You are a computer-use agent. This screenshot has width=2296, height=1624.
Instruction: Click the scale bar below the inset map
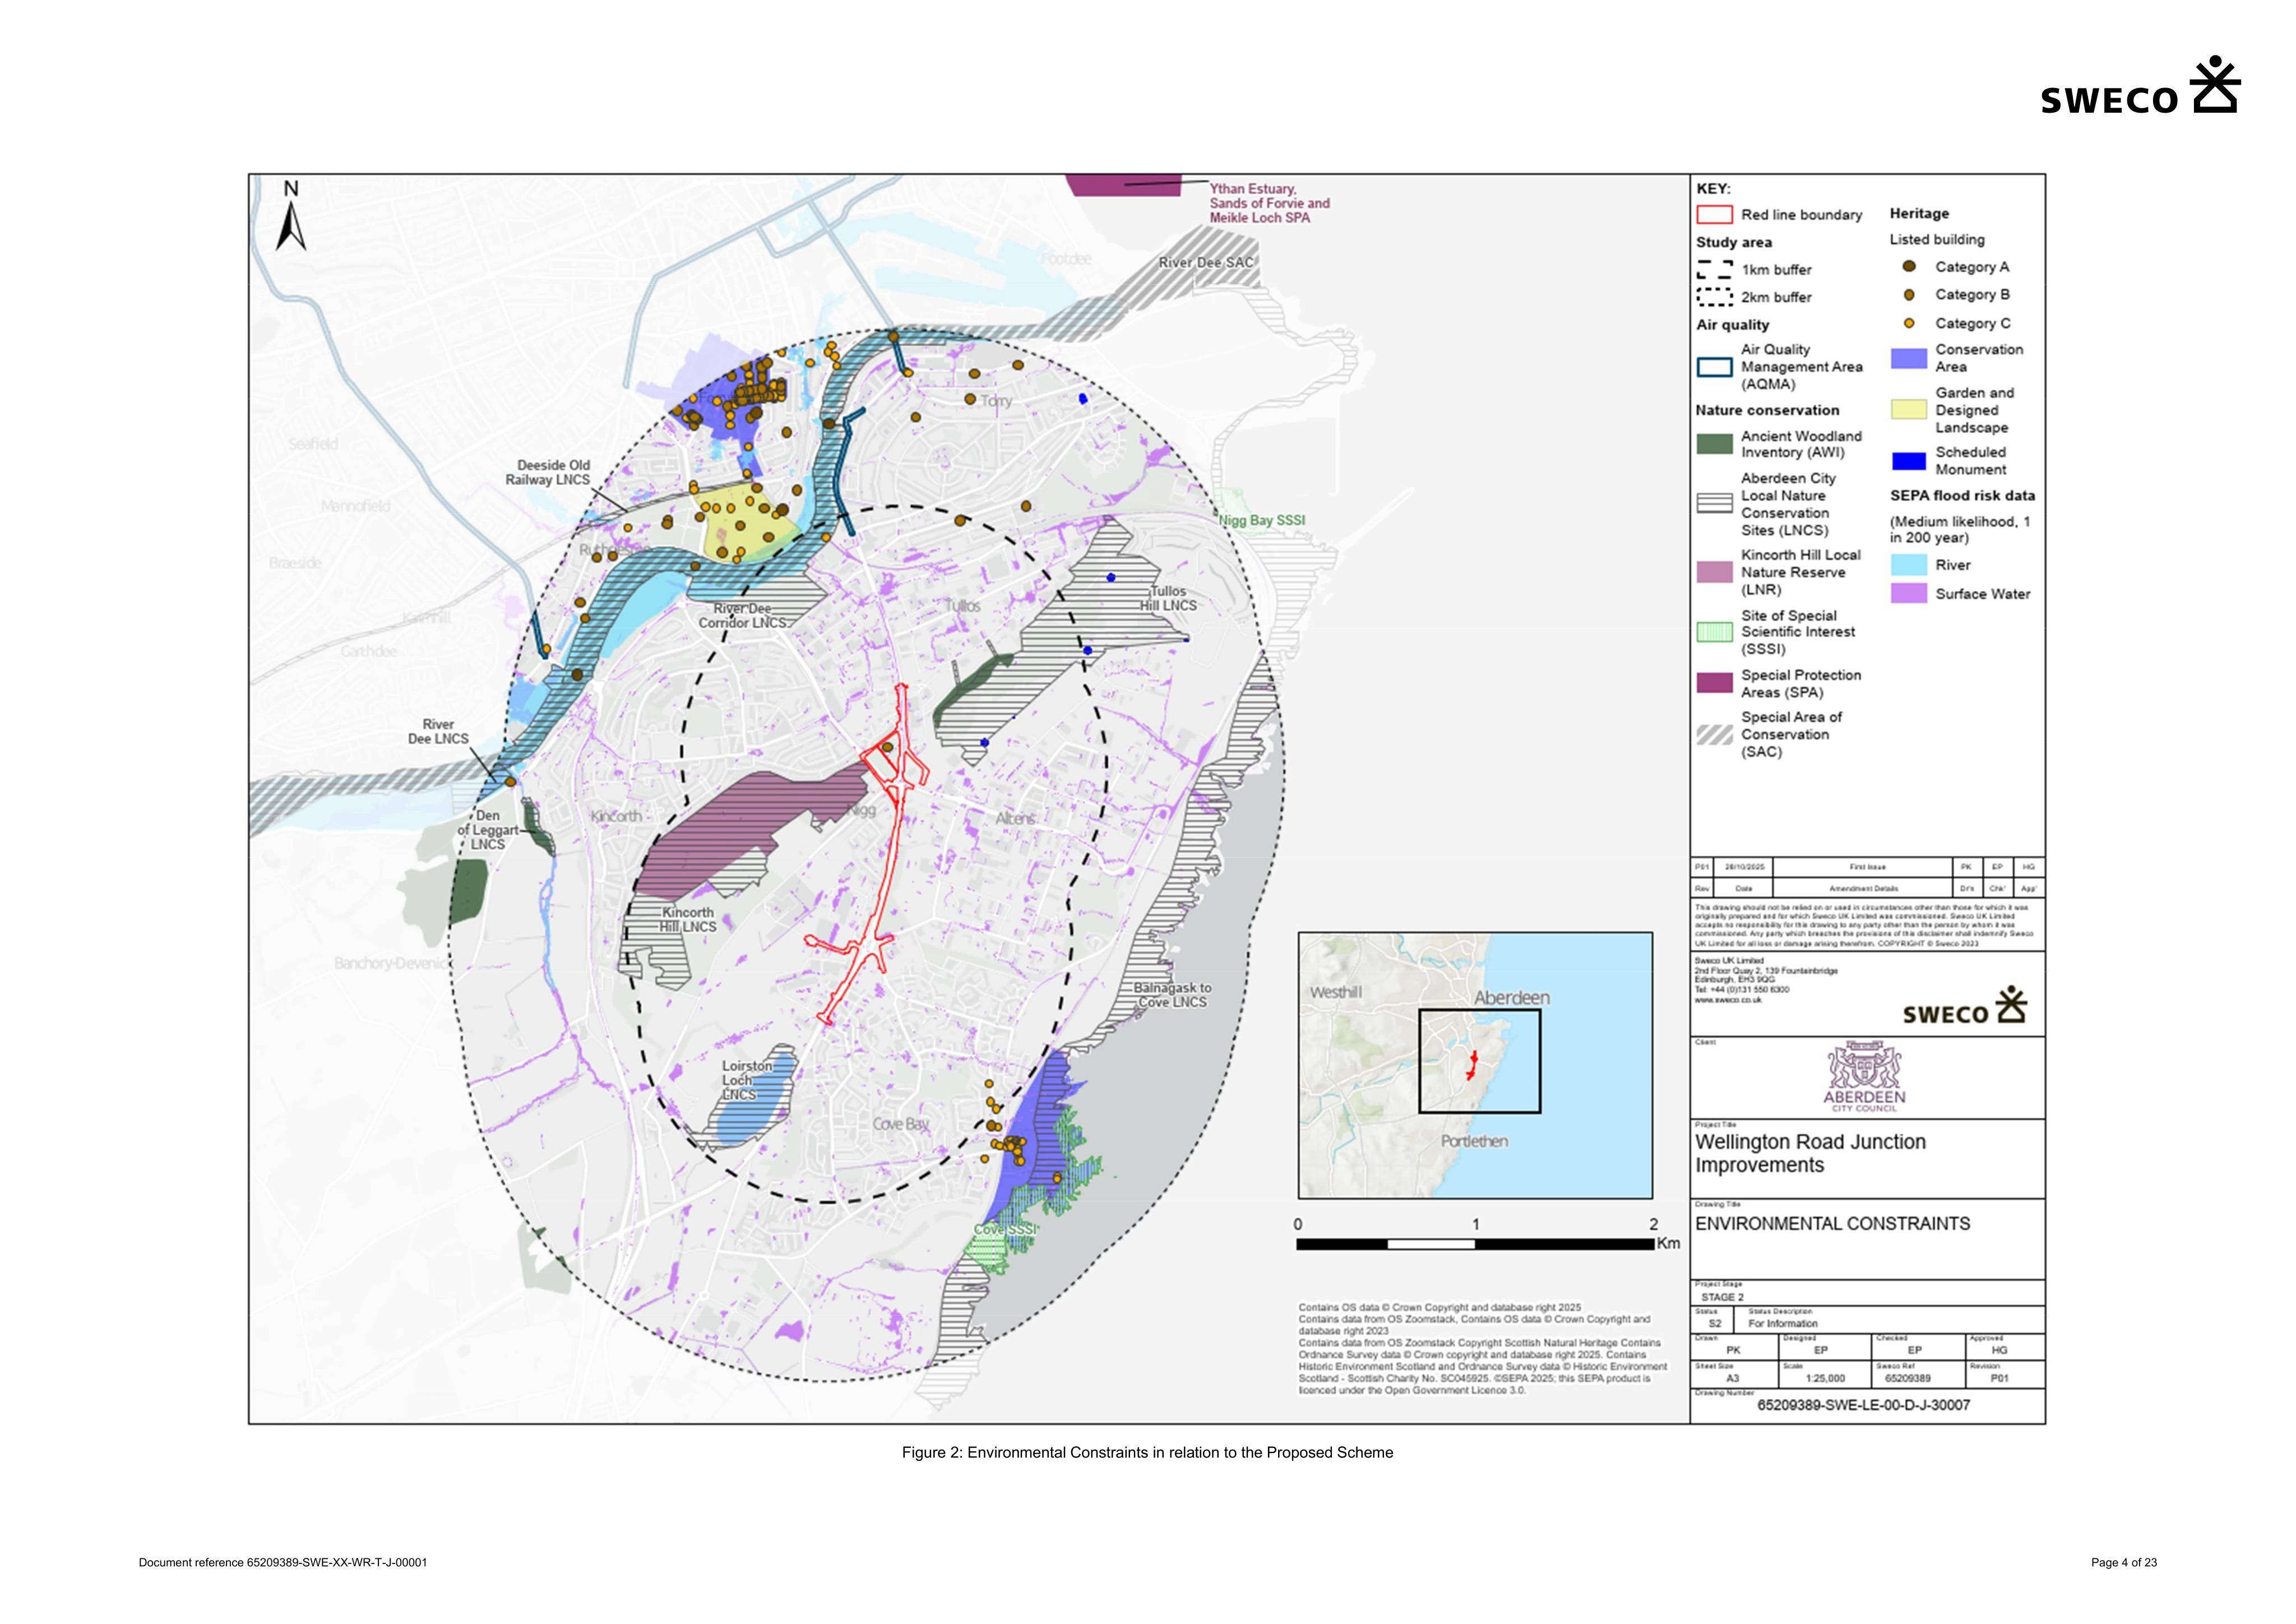pos(1475,1244)
